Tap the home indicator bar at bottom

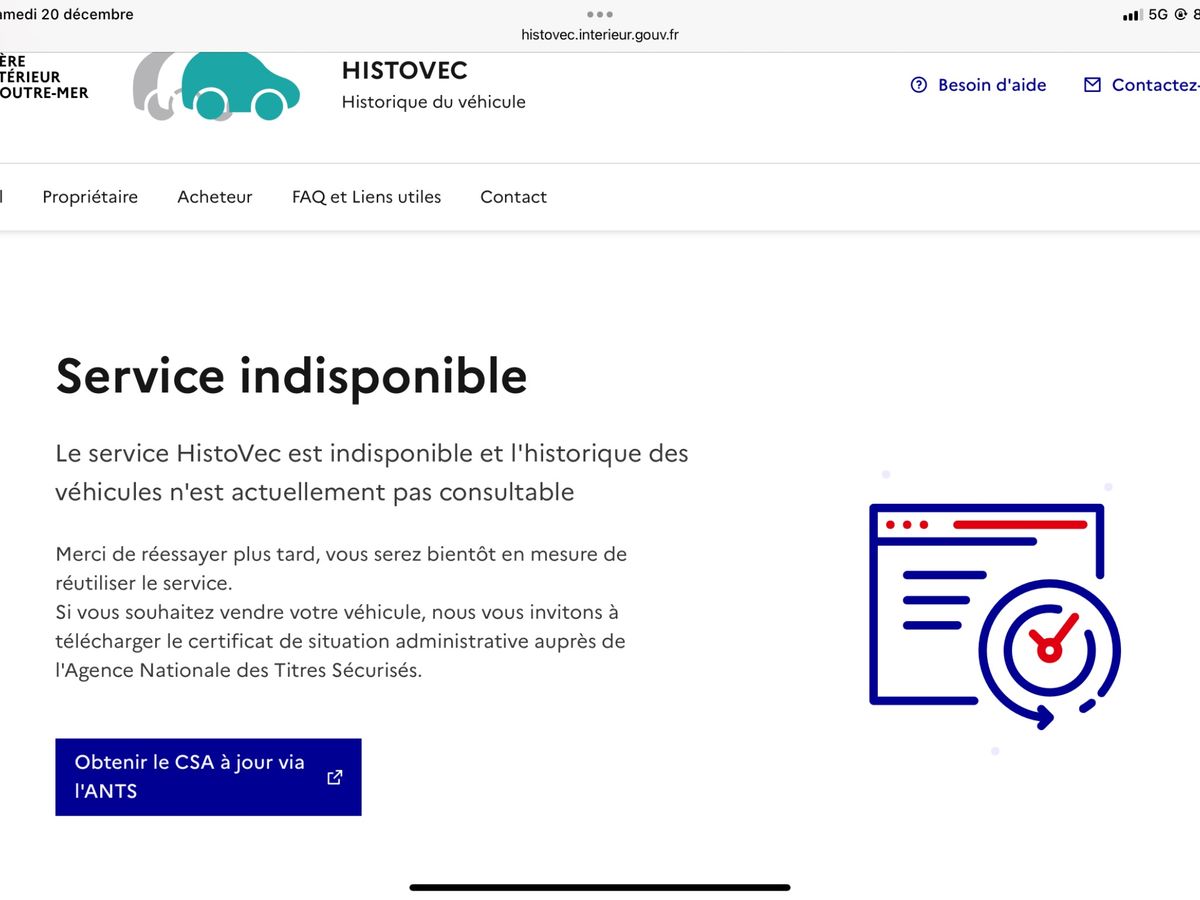coord(600,887)
